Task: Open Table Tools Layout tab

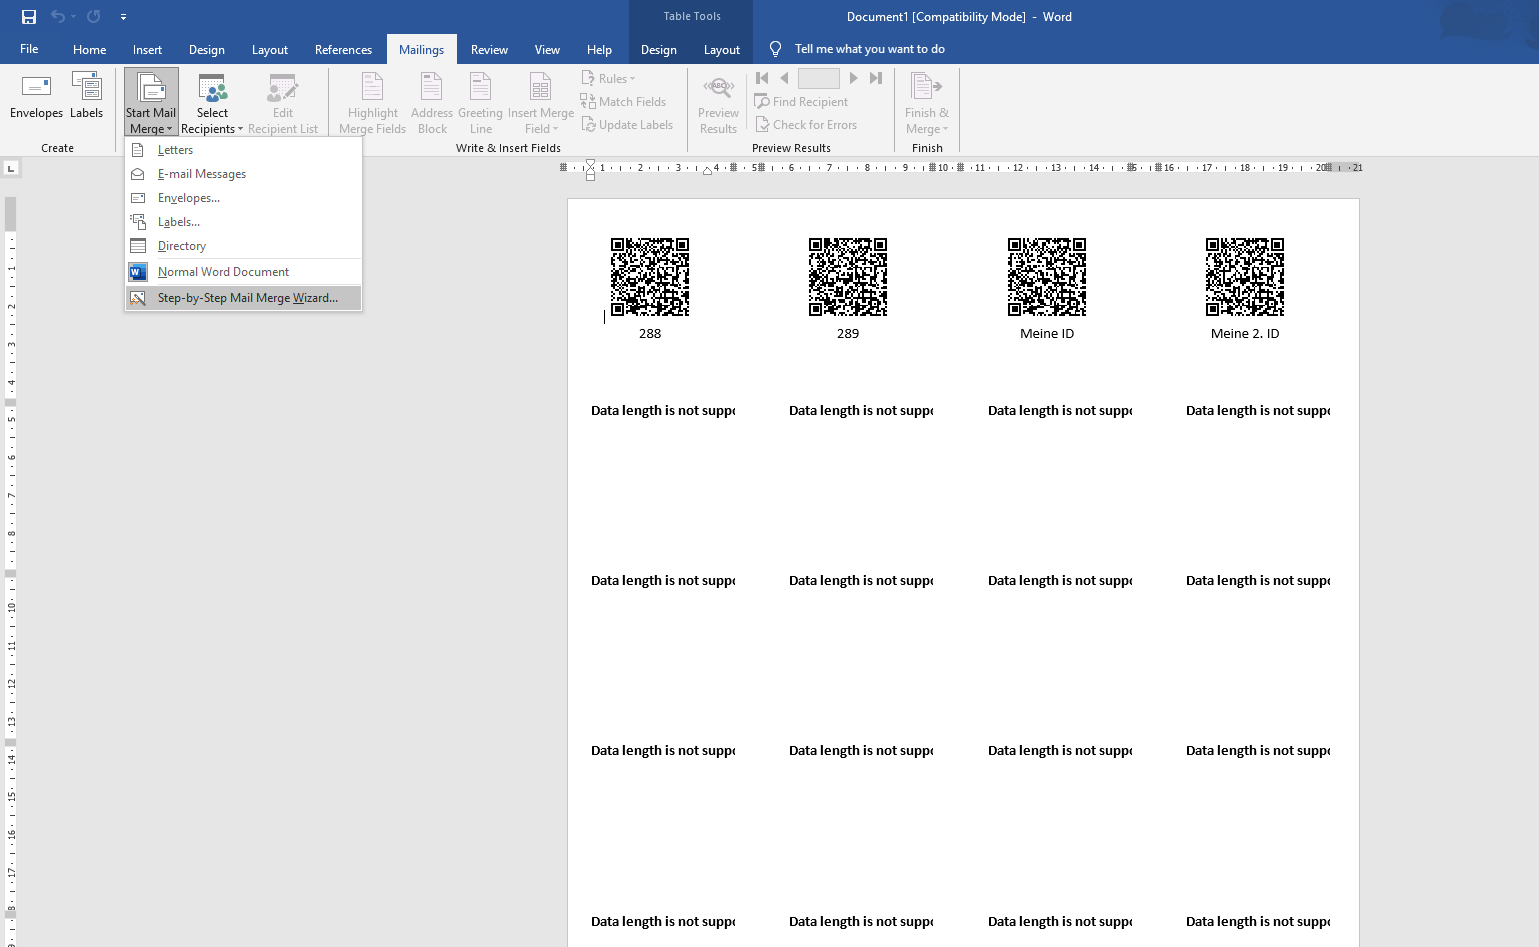Action: point(721,49)
